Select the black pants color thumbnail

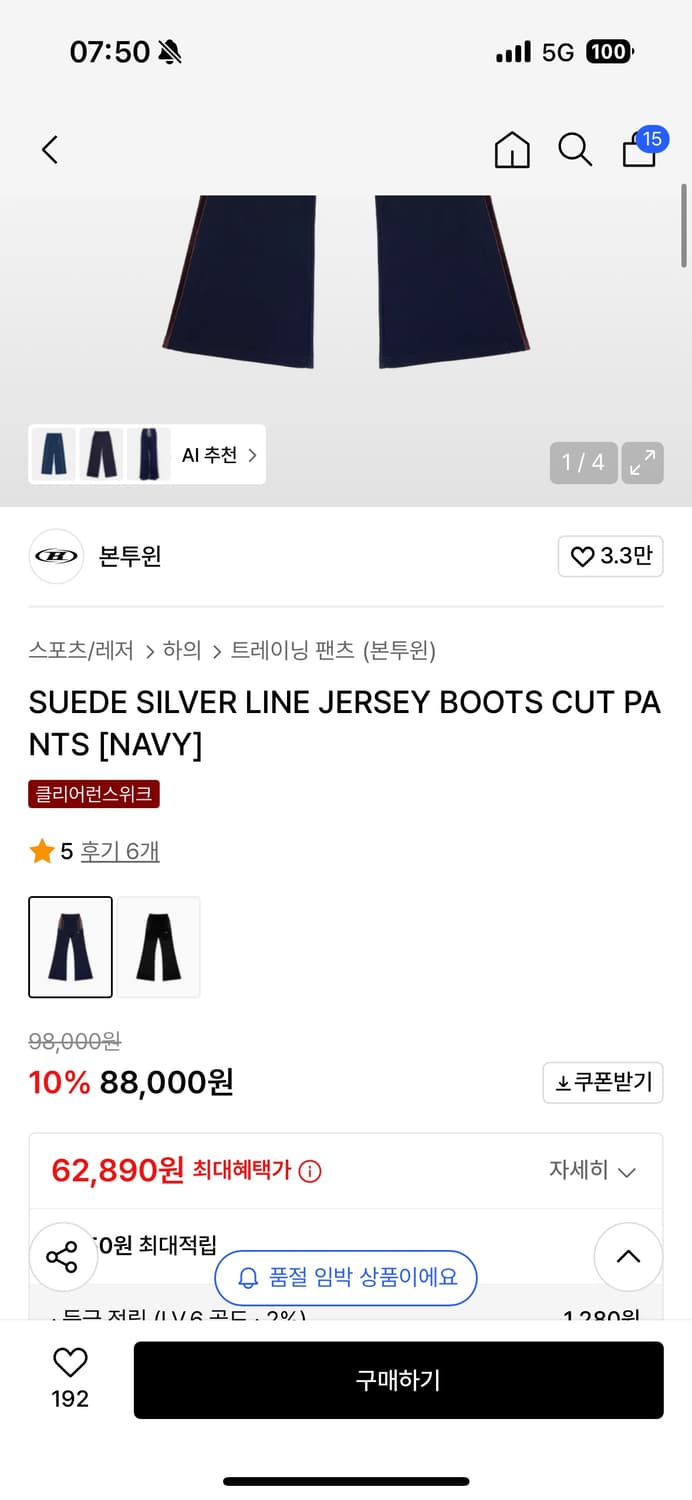click(158, 946)
